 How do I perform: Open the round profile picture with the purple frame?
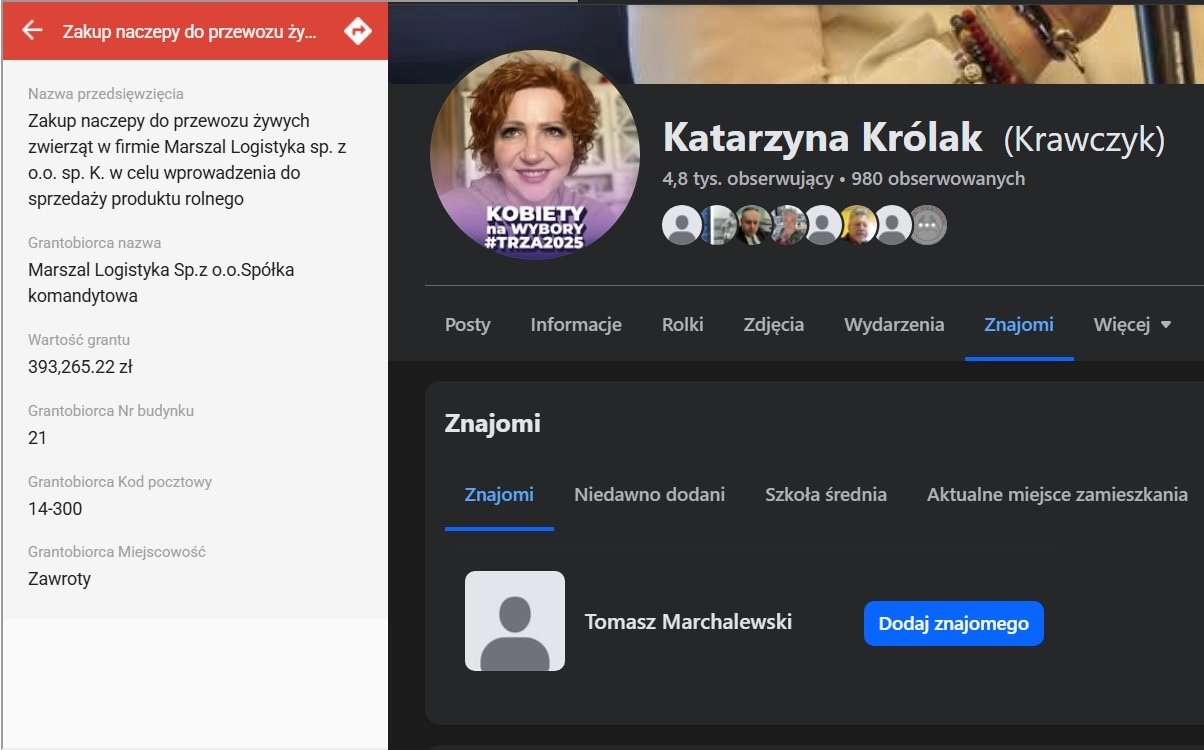pos(535,154)
